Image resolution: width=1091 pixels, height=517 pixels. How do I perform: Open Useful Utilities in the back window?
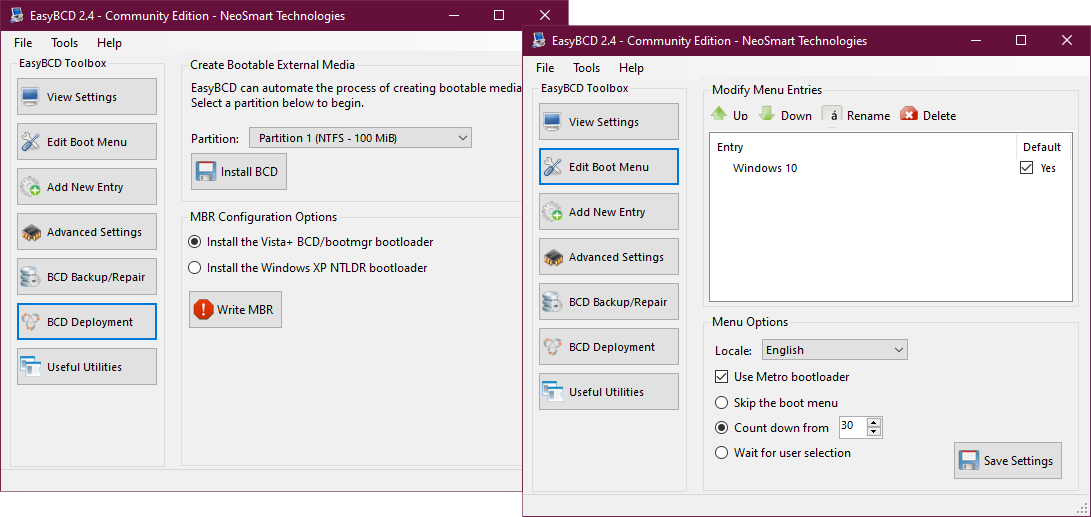point(87,367)
